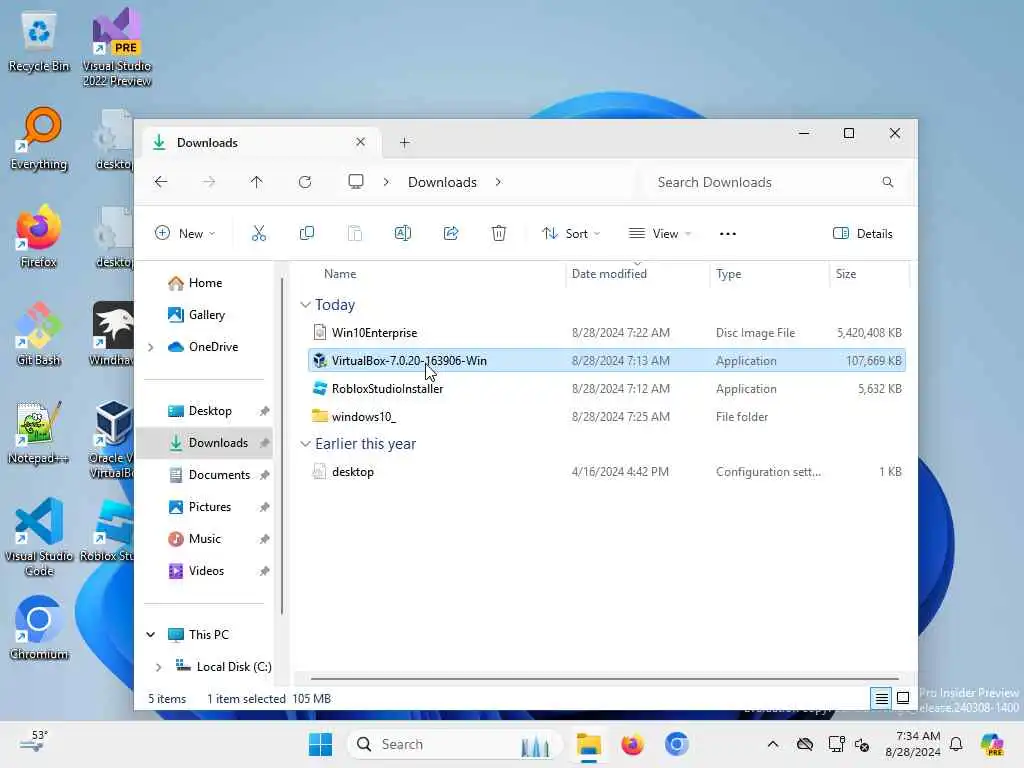1024x768 pixels.
Task: Open the notification bell in system tray
Action: (x=956, y=744)
